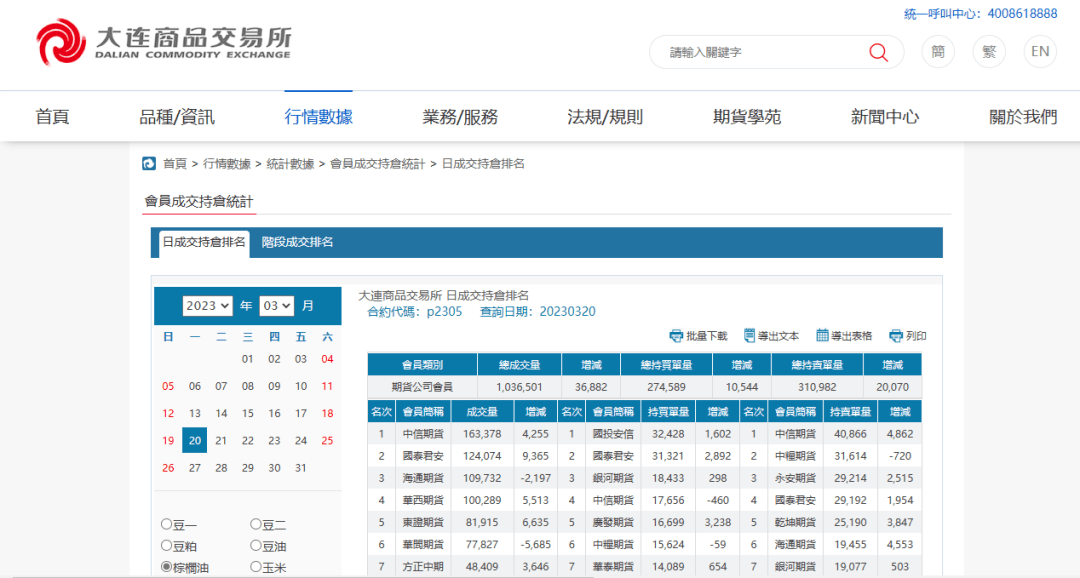This screenshot has width=1080, height=578.
Task: Open the 品種/資訊 menu item
Action: (177, 117)
